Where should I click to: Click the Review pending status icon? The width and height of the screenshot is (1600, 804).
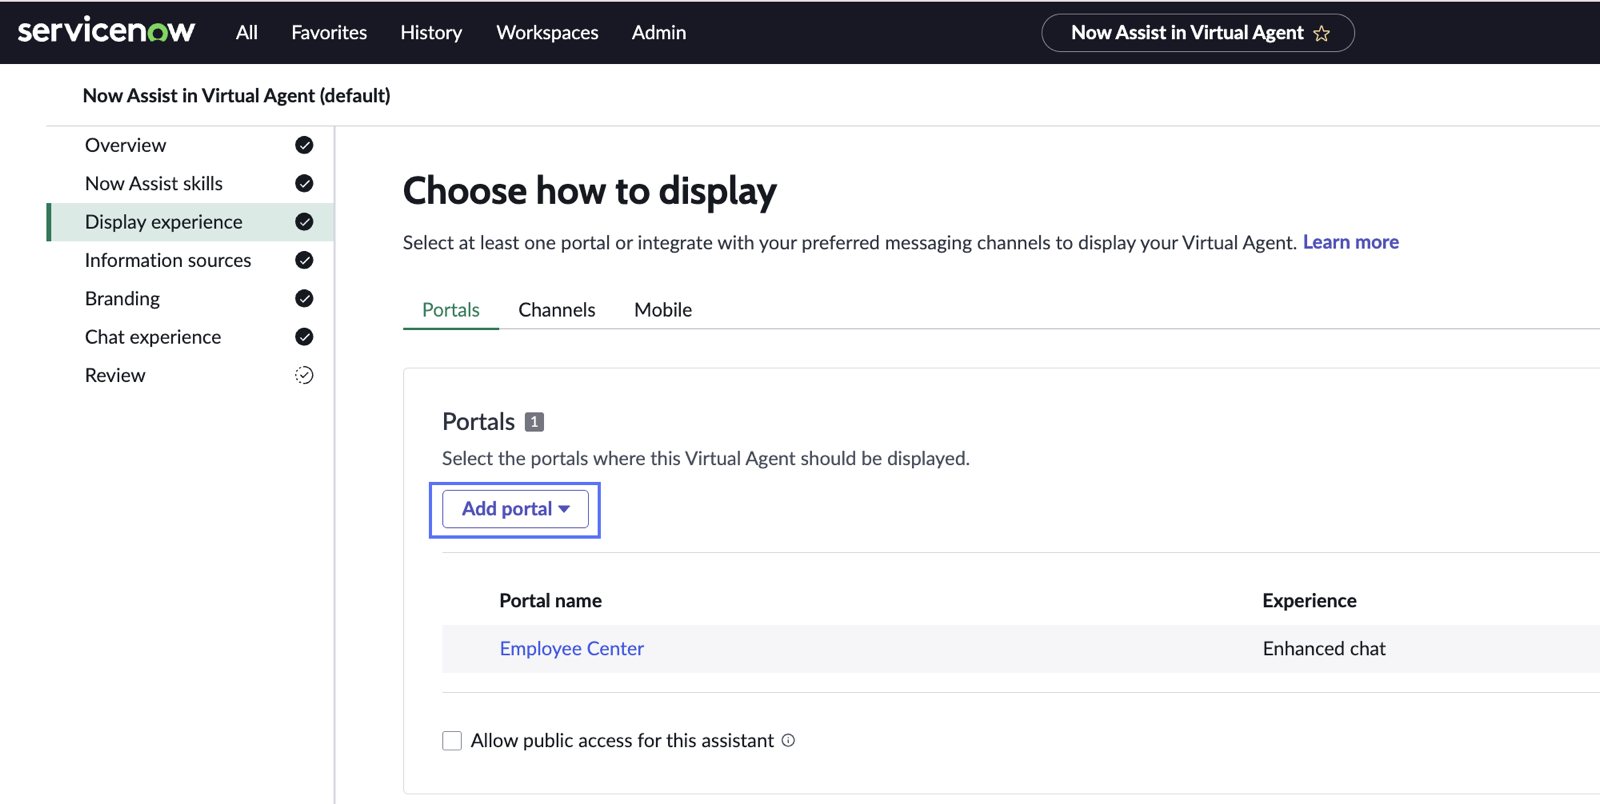pyautogui.click(x=304, y=375)
